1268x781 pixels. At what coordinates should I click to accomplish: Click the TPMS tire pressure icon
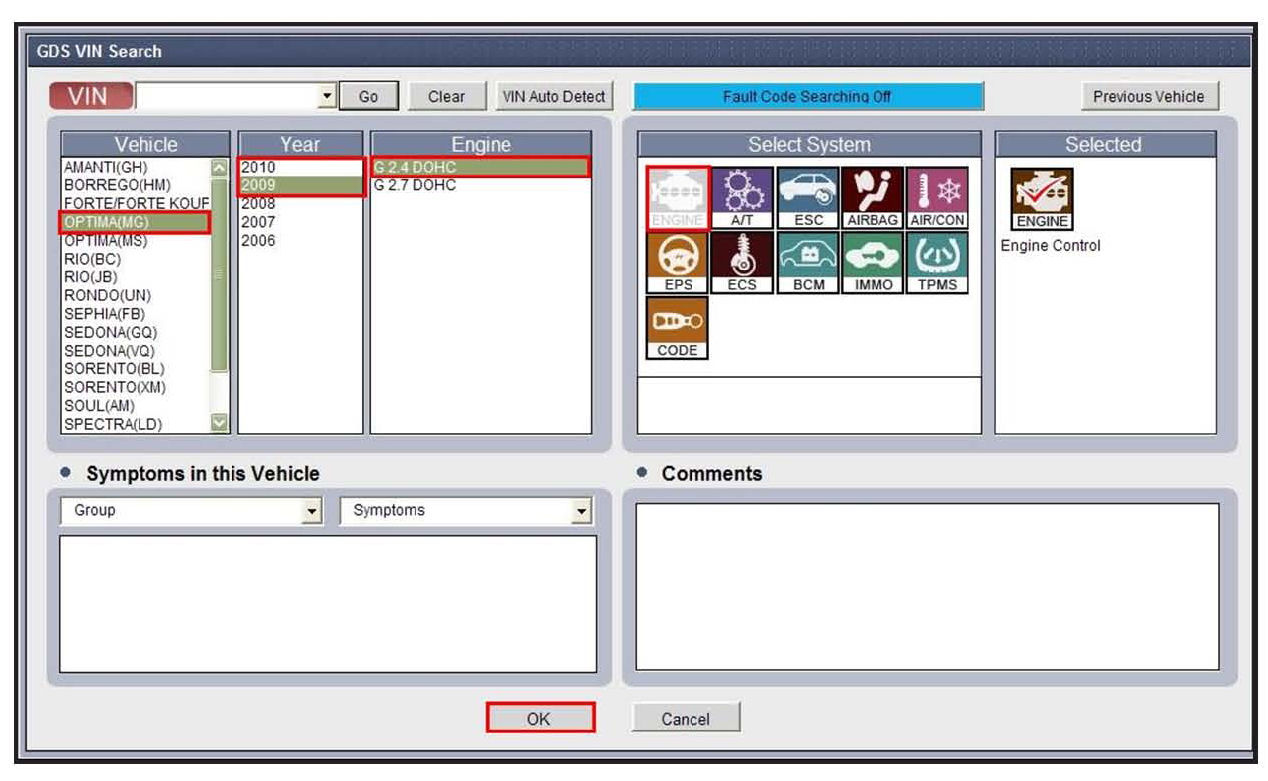[938, 262]
